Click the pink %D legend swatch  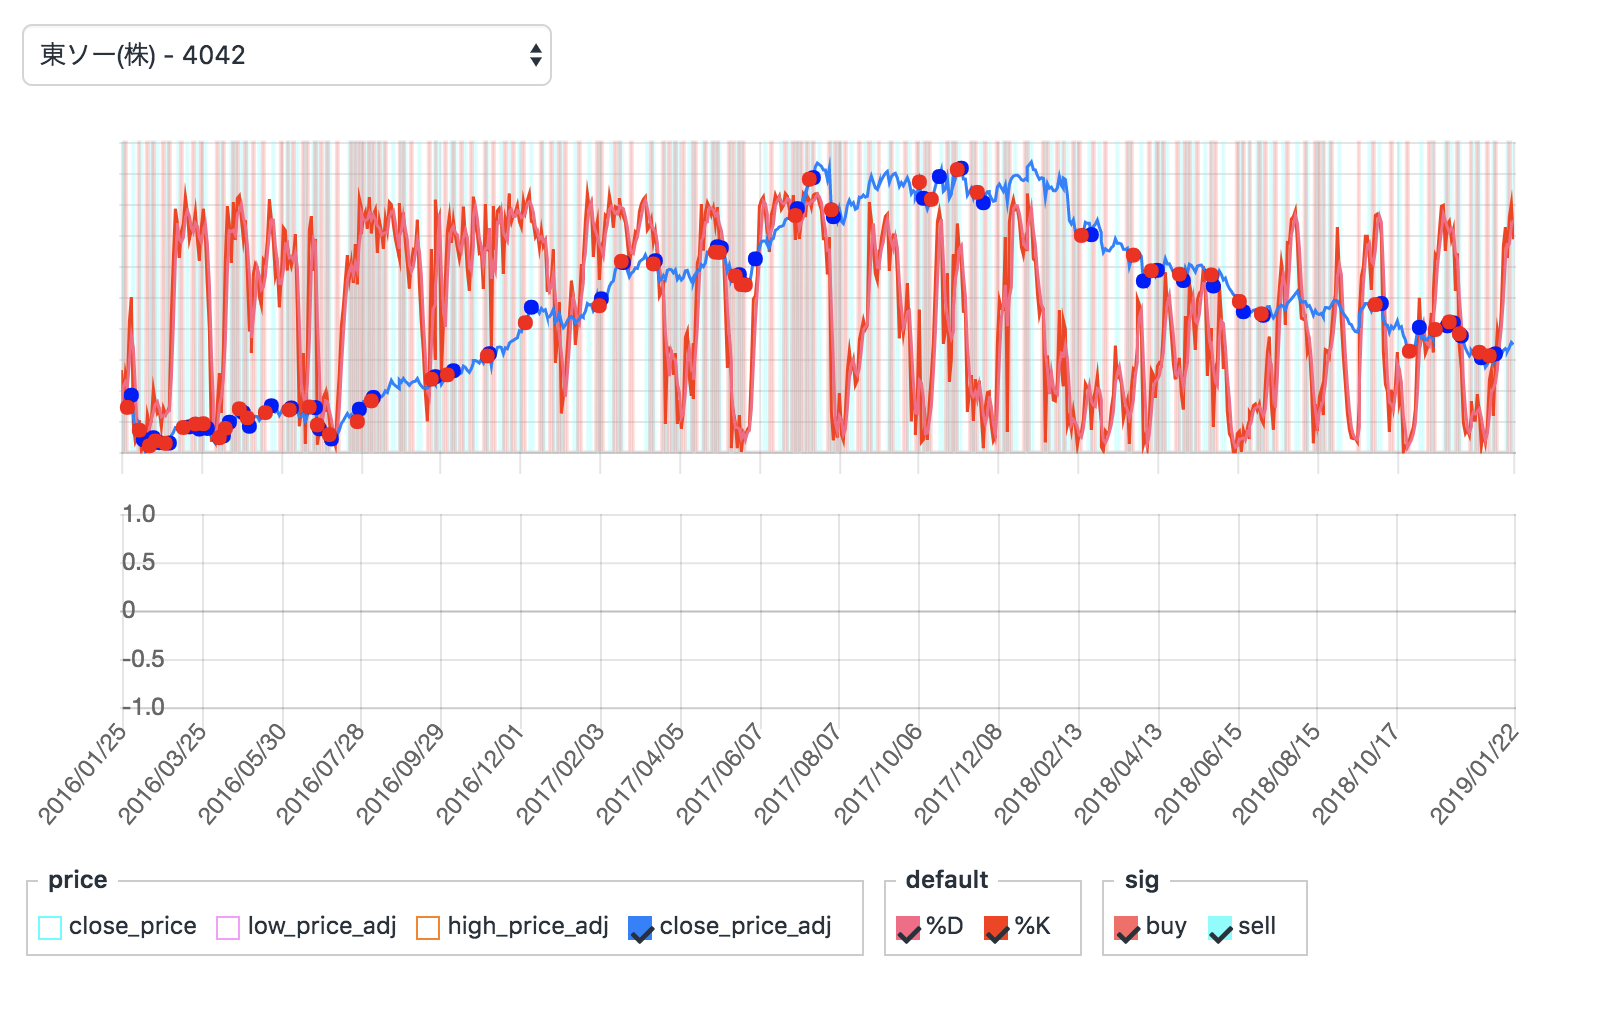(908, 927)
